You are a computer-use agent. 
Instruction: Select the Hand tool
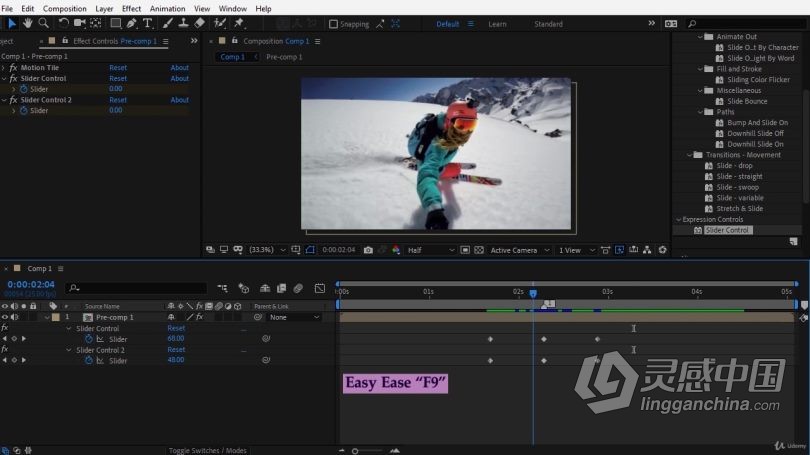[x=27, y=23]
